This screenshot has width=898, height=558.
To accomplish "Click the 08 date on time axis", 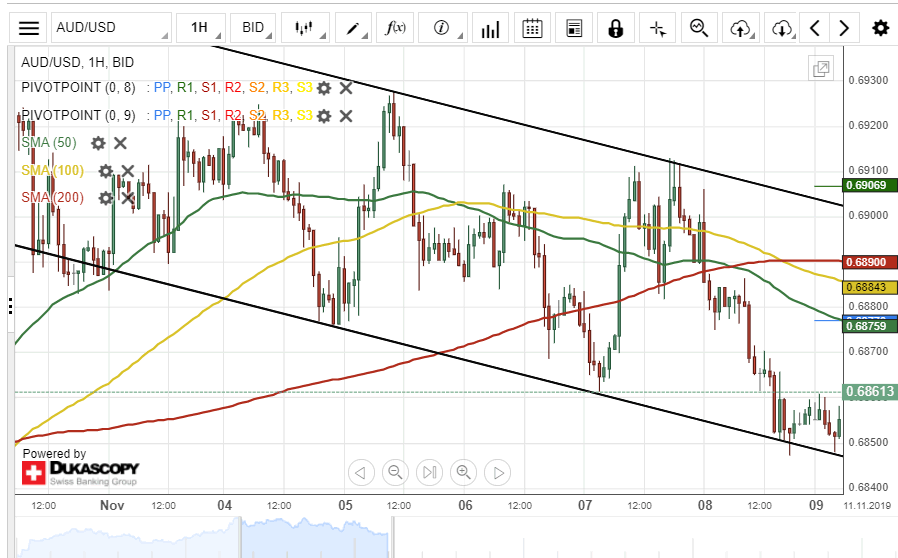I will point(705,505).
